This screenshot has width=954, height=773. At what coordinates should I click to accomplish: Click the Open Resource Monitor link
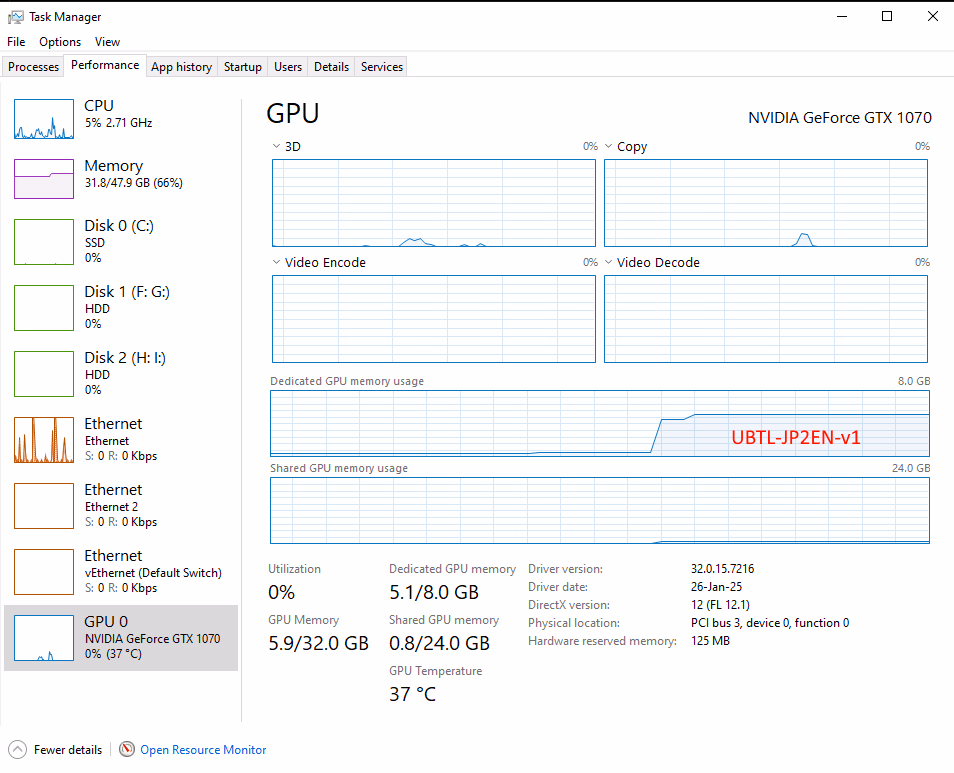203,750
